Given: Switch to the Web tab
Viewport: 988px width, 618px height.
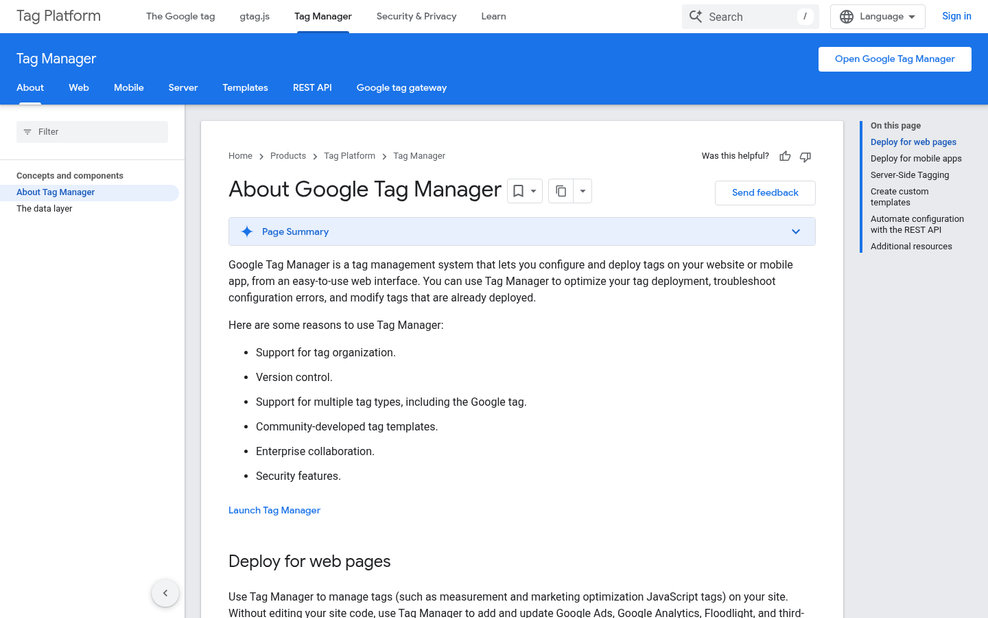Looking at the screenshot, I should pos(79,88).
